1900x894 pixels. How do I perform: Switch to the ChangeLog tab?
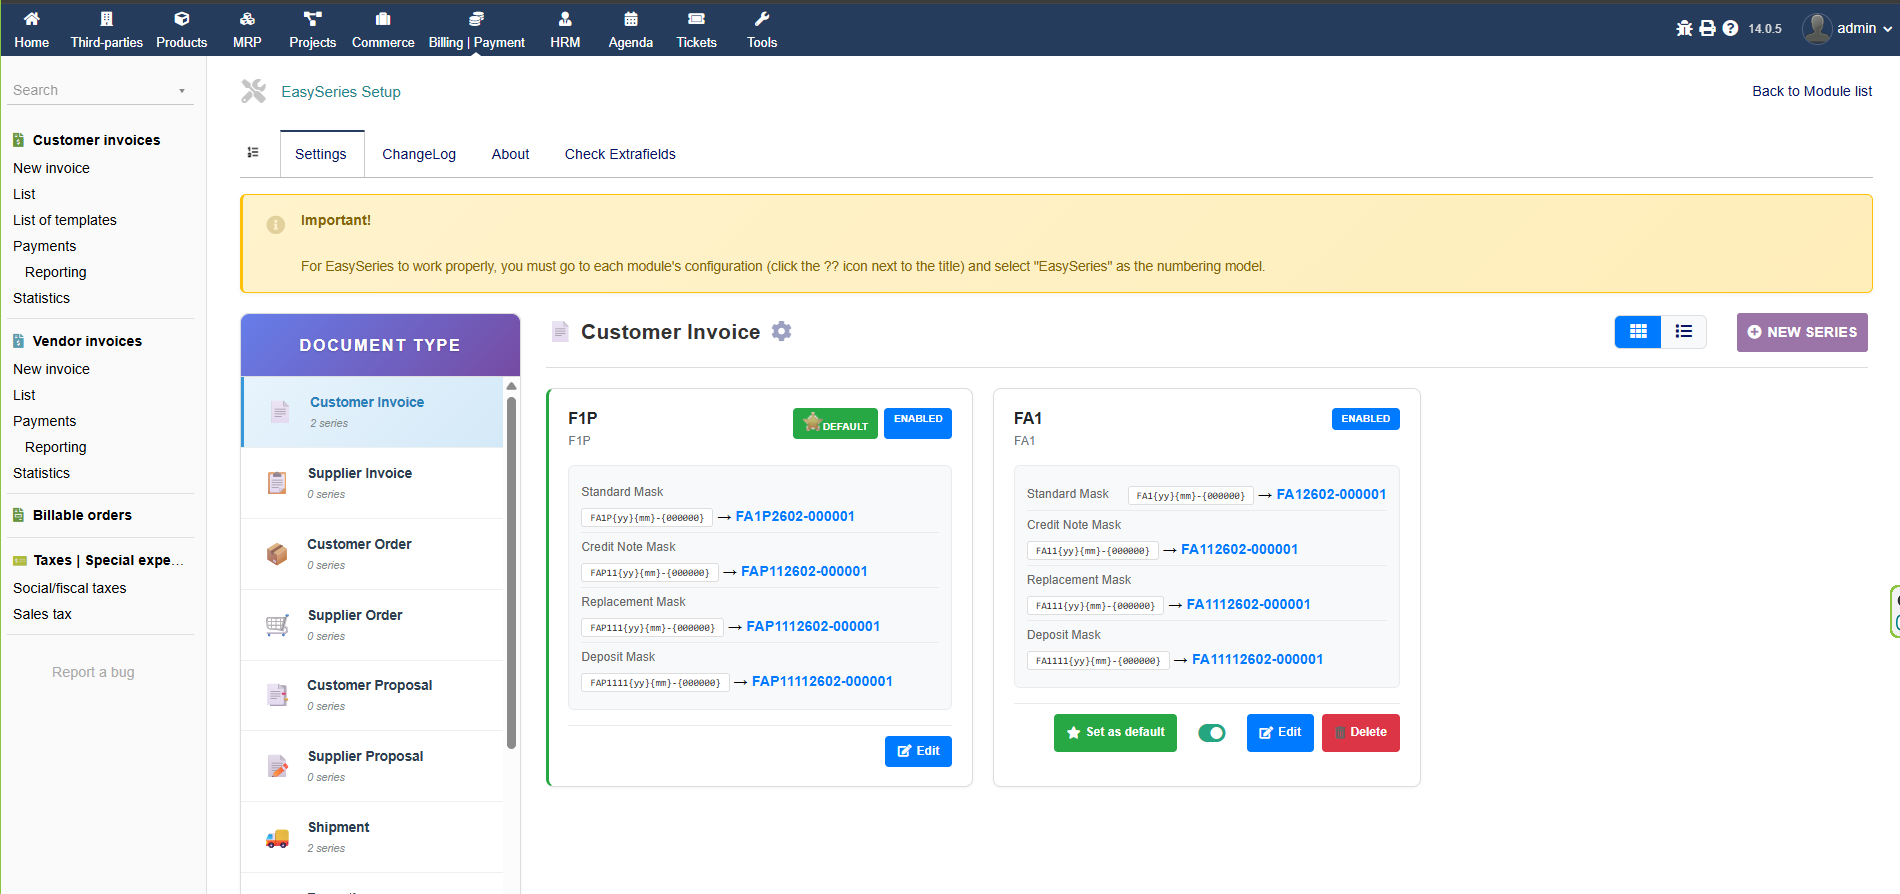pos(418,154)
